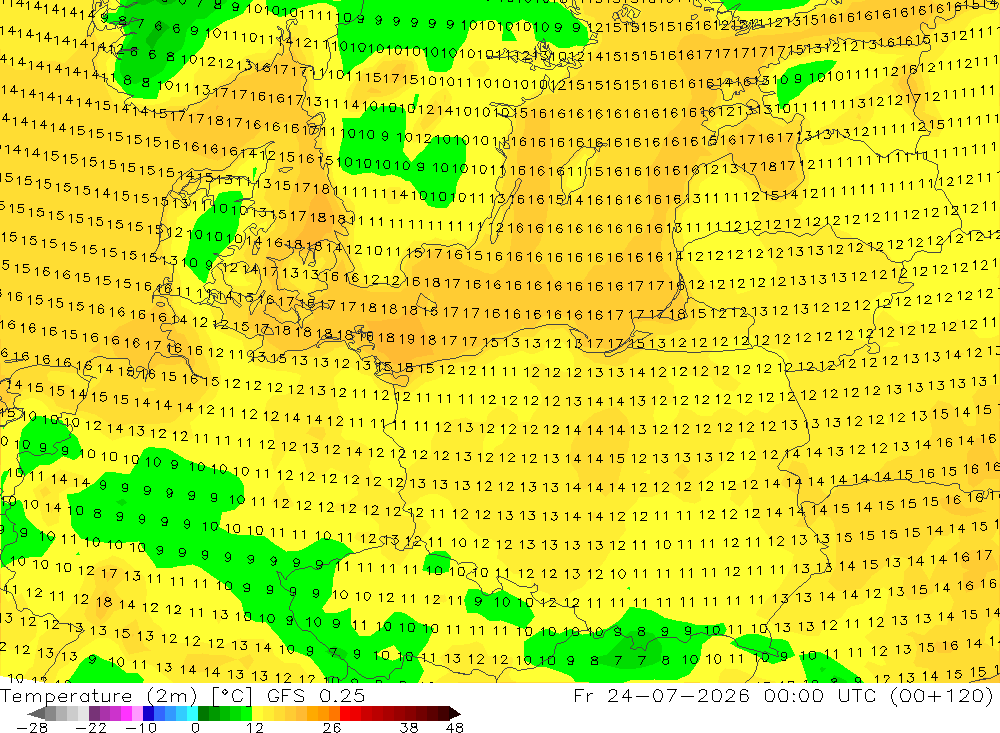Click the dark blue swatch in the legend
The height and width of the screenshot is (733, 1000).
point(148,713)
